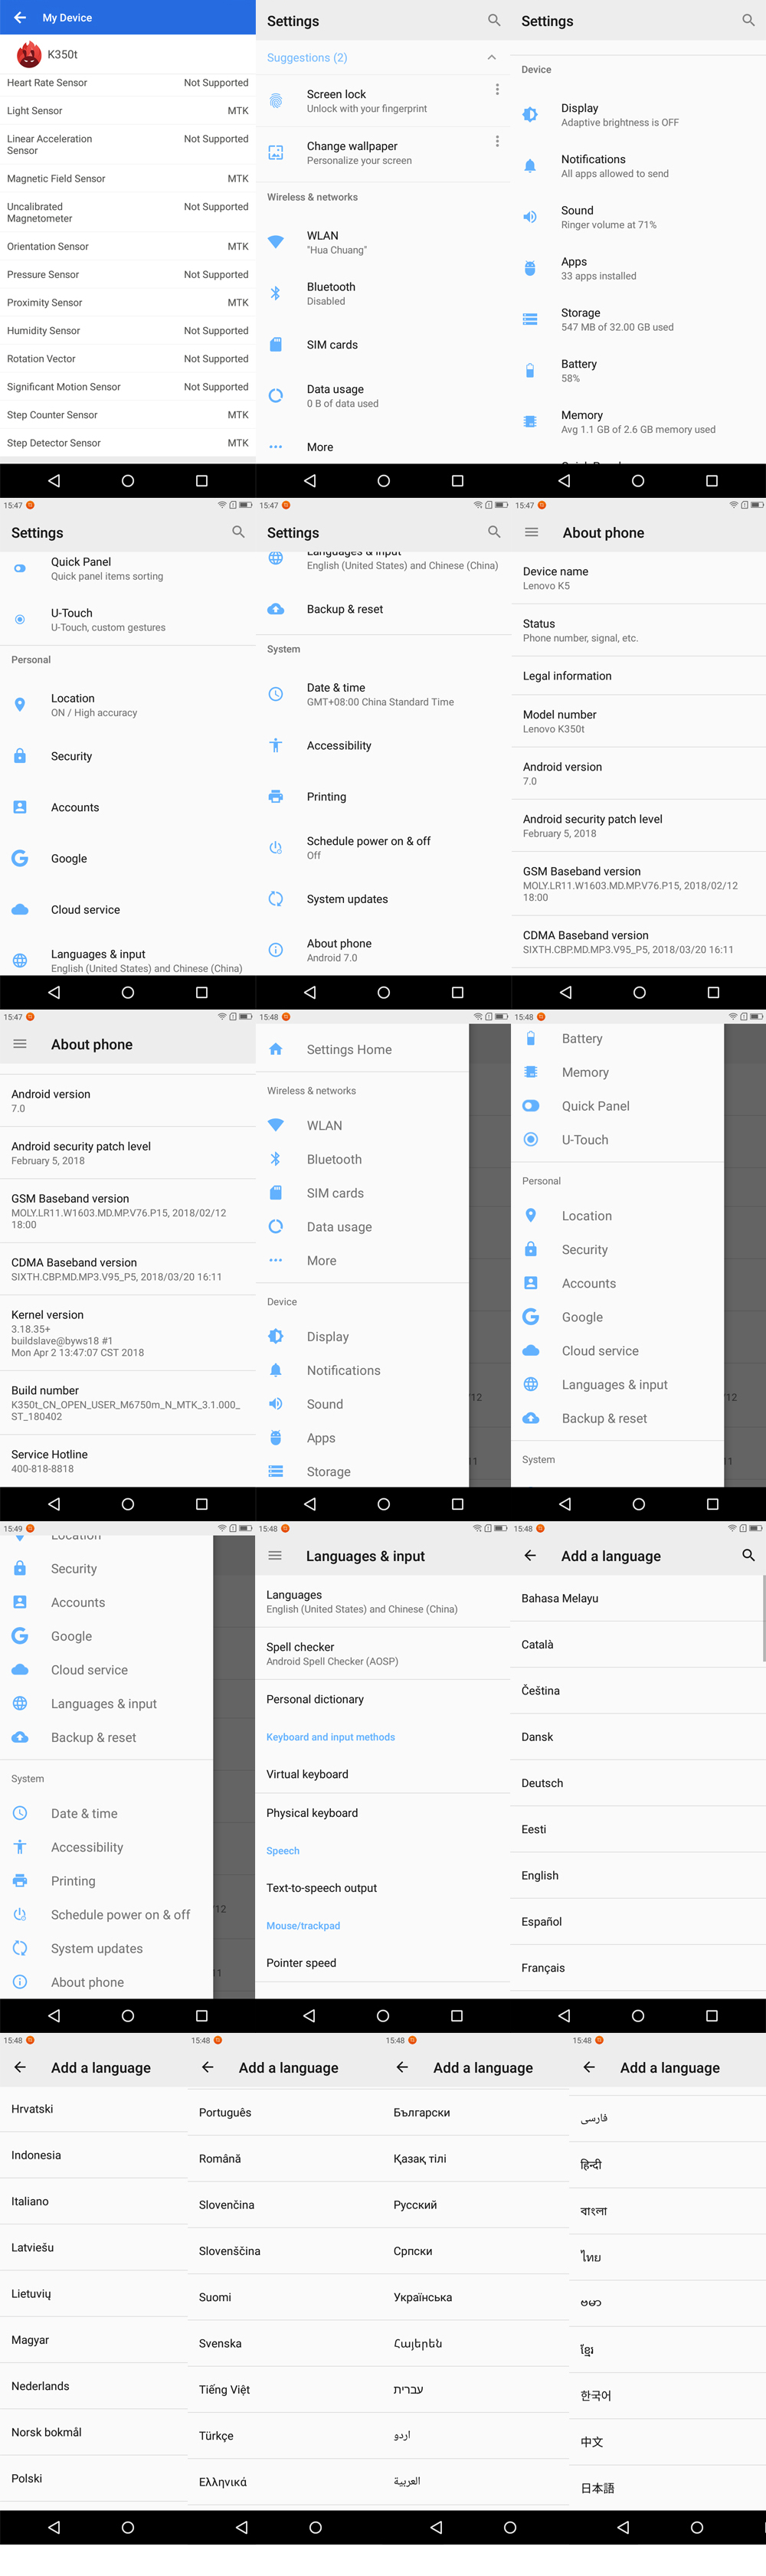This screenshot has width=766, height=2576.
Task: Tap Back navigation button below Kernel version screen
Action: click(x=54, y=1504)
